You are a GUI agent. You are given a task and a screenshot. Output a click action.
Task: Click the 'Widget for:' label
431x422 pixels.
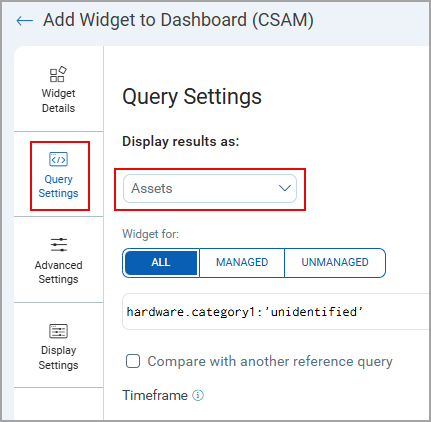[x=151, y=234]
